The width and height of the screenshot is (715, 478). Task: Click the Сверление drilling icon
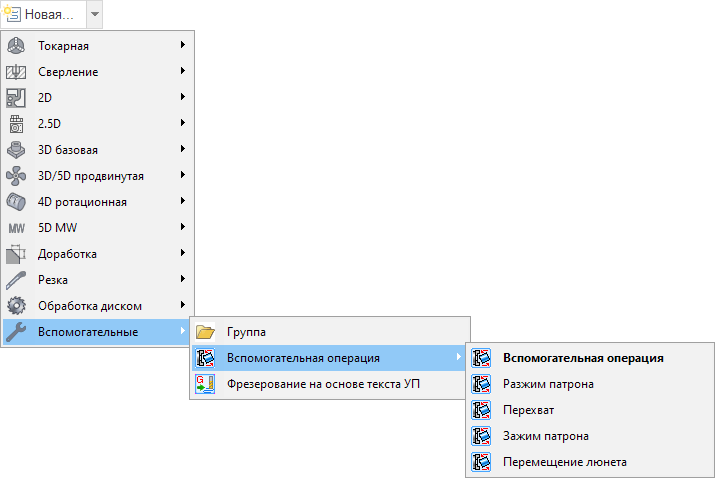(16, 72)
